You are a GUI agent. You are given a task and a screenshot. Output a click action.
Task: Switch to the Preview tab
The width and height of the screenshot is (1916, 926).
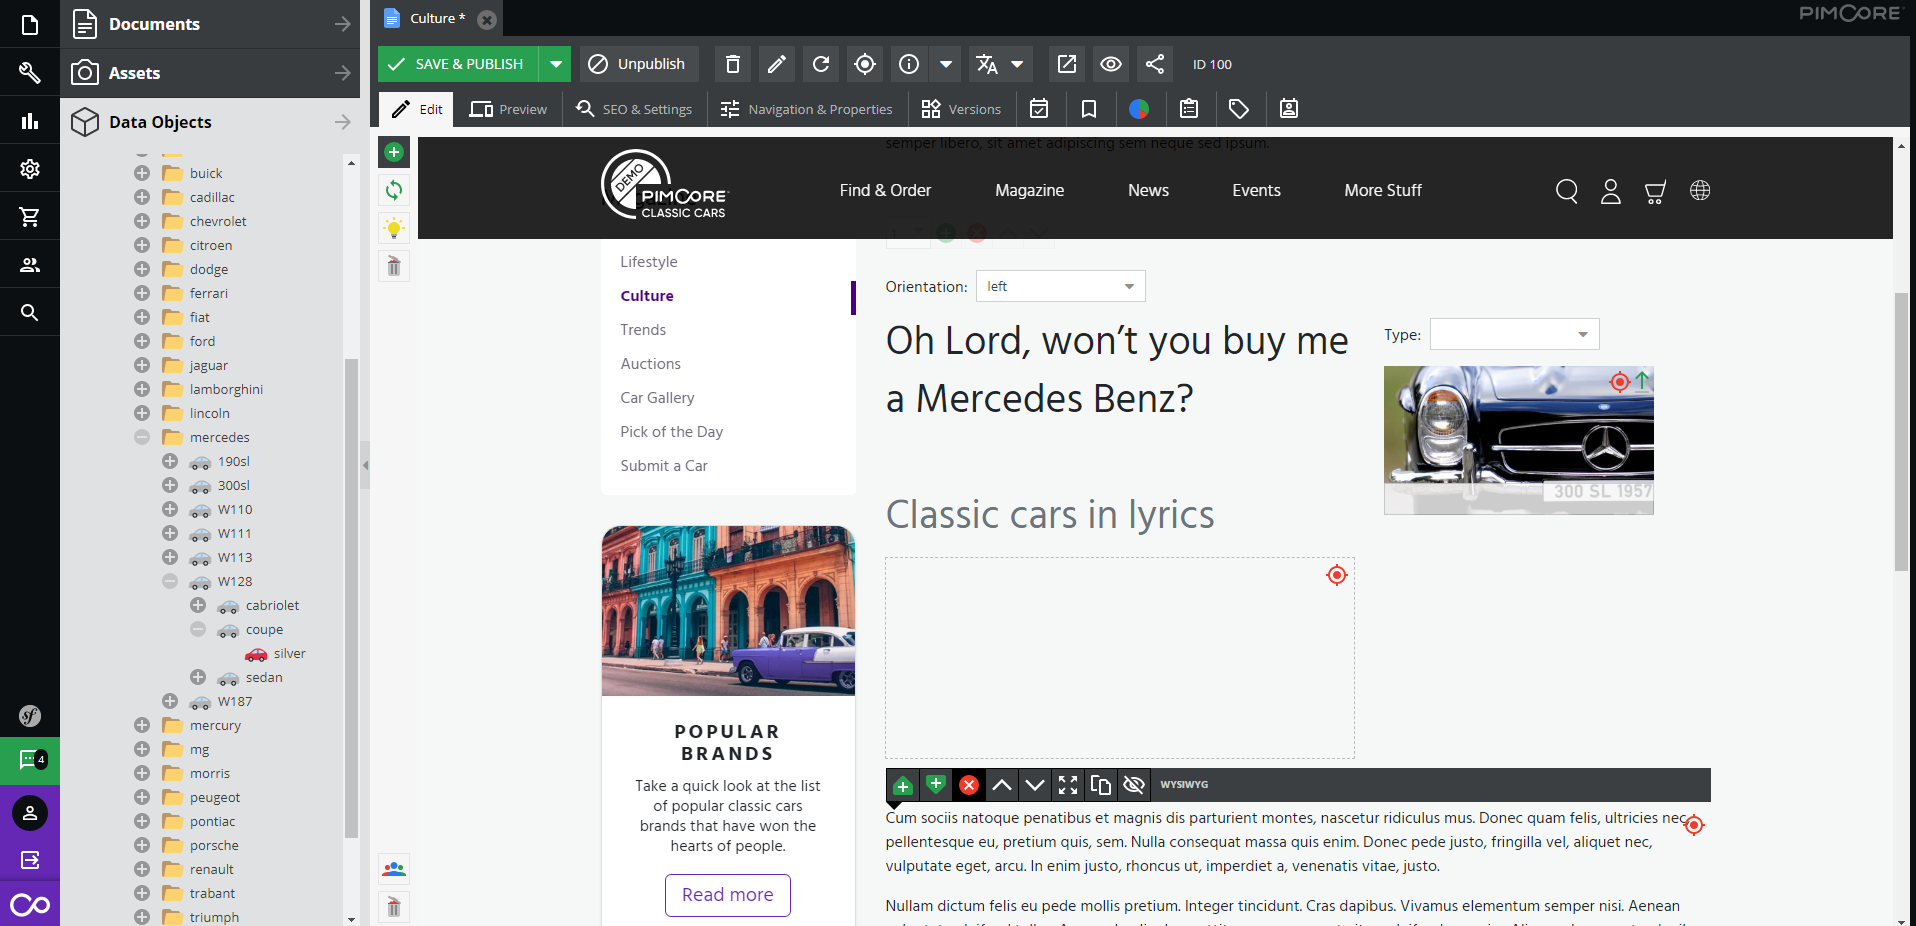click(x=508, y=109)
